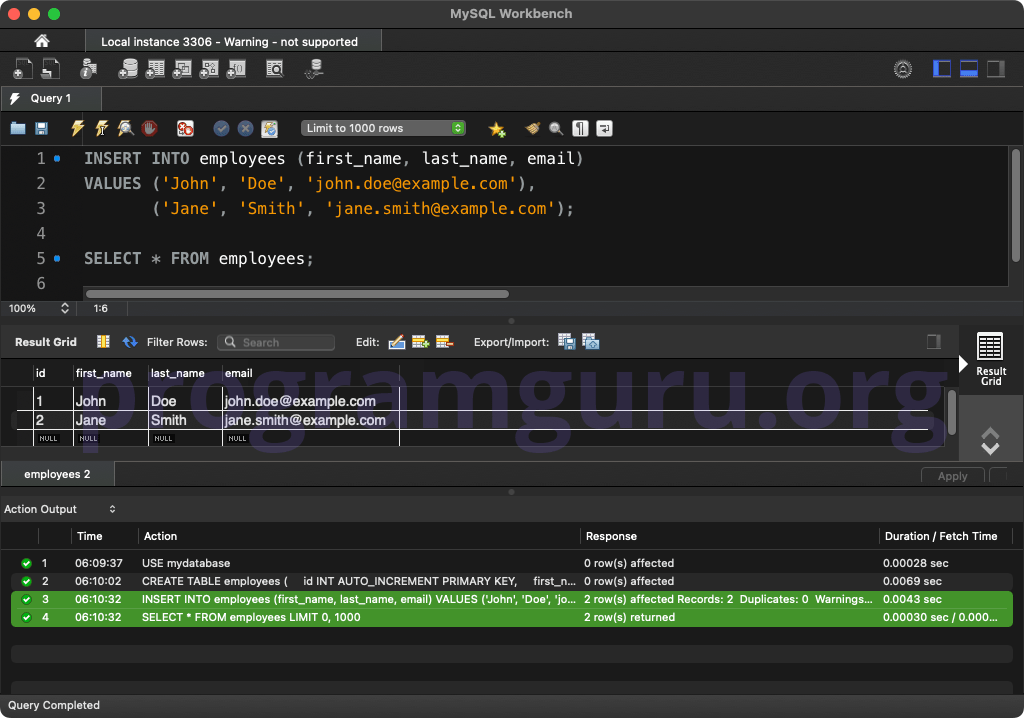Open script file folder icon in editor
Screen dimensions: 1024x718
coord(18,128)
